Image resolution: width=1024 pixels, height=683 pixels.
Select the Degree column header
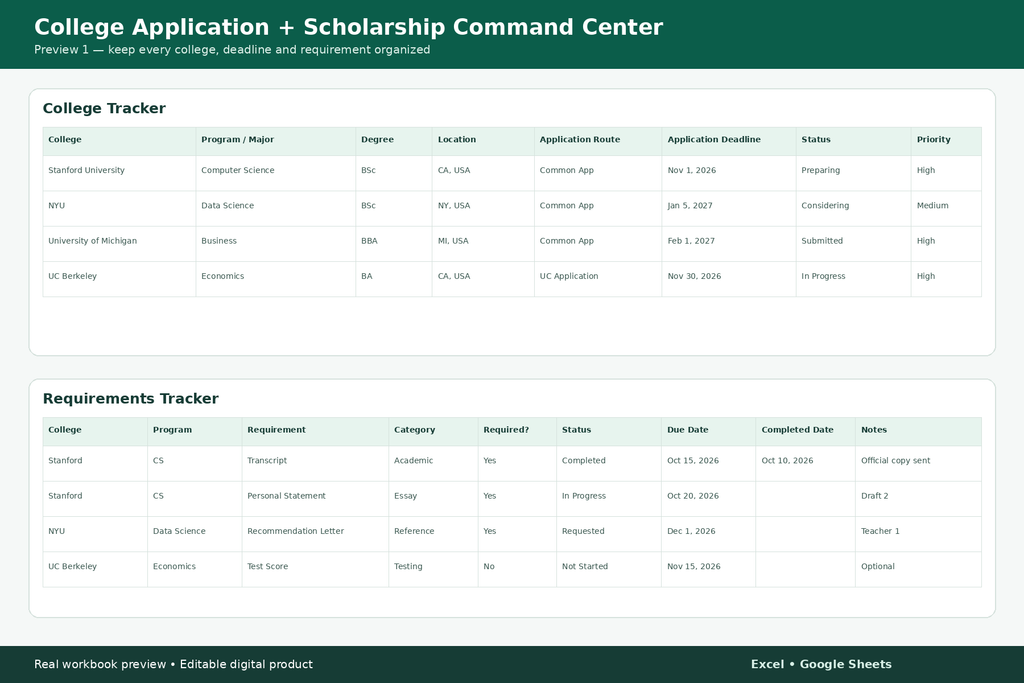click(x=394, y=140)
